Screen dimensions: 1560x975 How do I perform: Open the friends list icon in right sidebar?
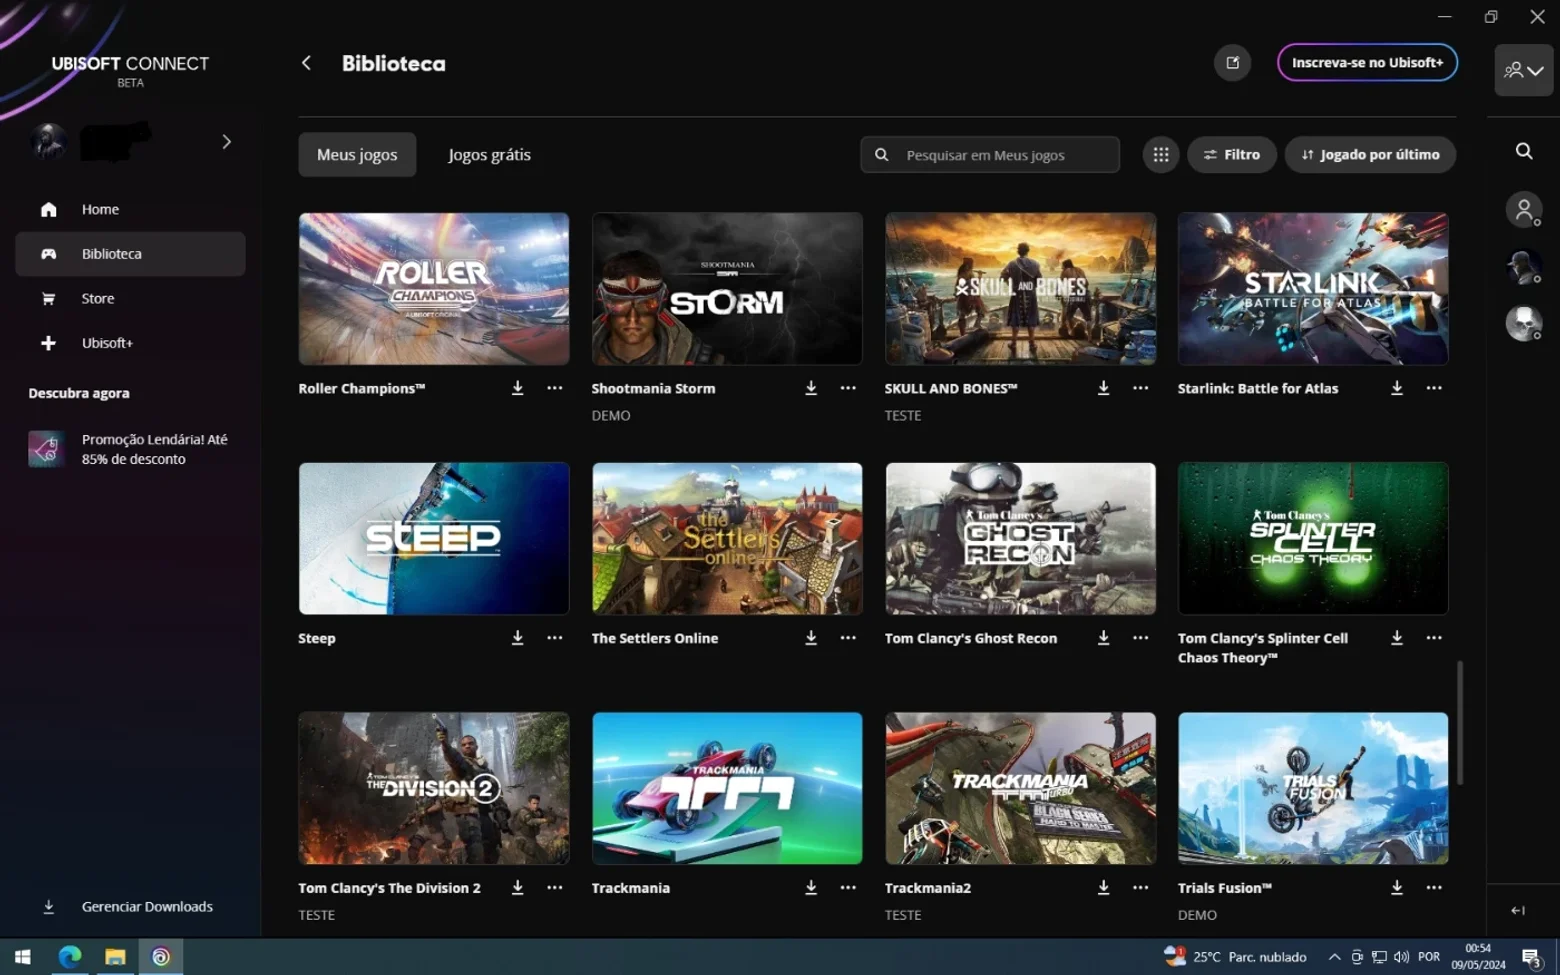[1524, 210]
